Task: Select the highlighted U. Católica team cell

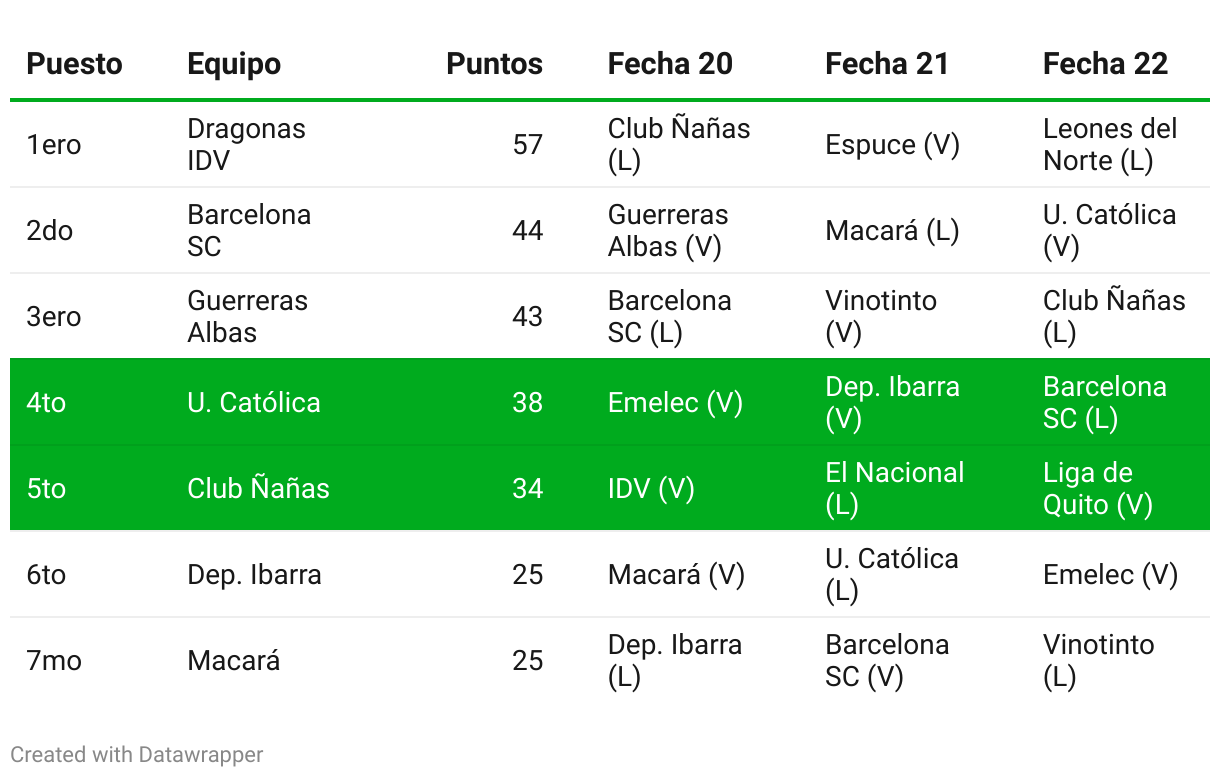Action: click(254, 403)
